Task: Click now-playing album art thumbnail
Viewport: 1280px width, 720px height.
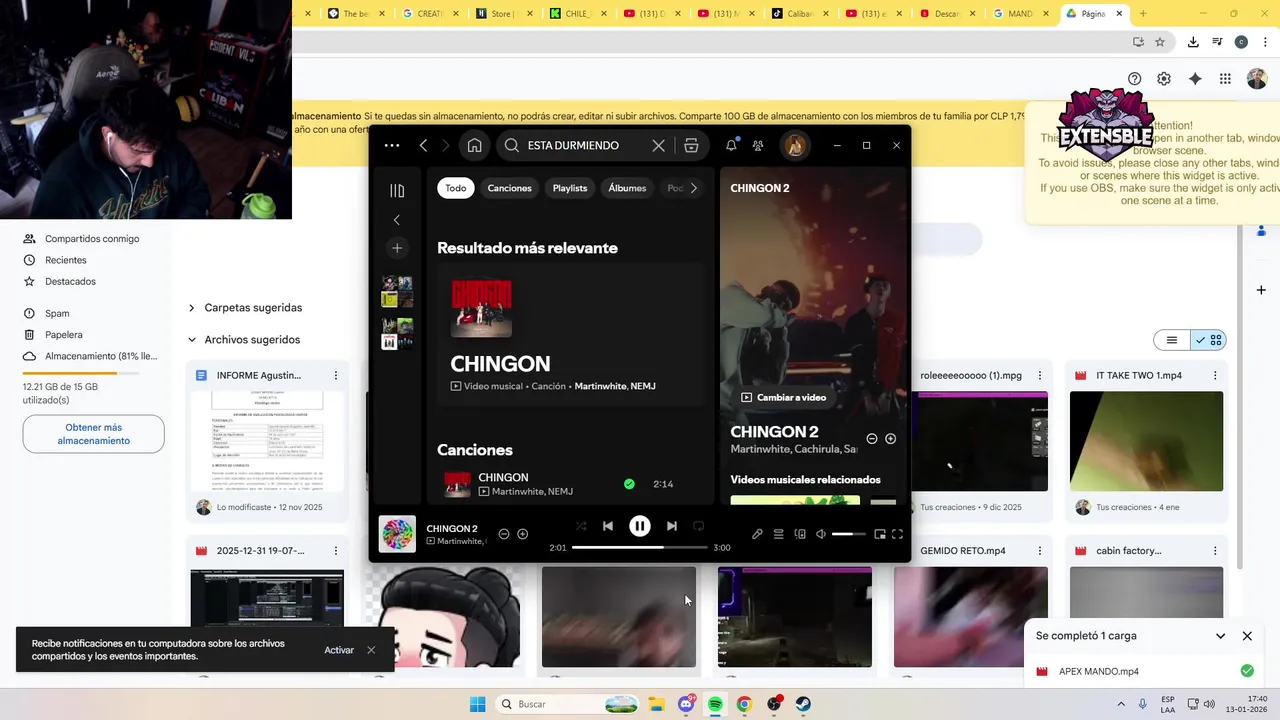Action: pyautogui.click(x=397, y=534)
